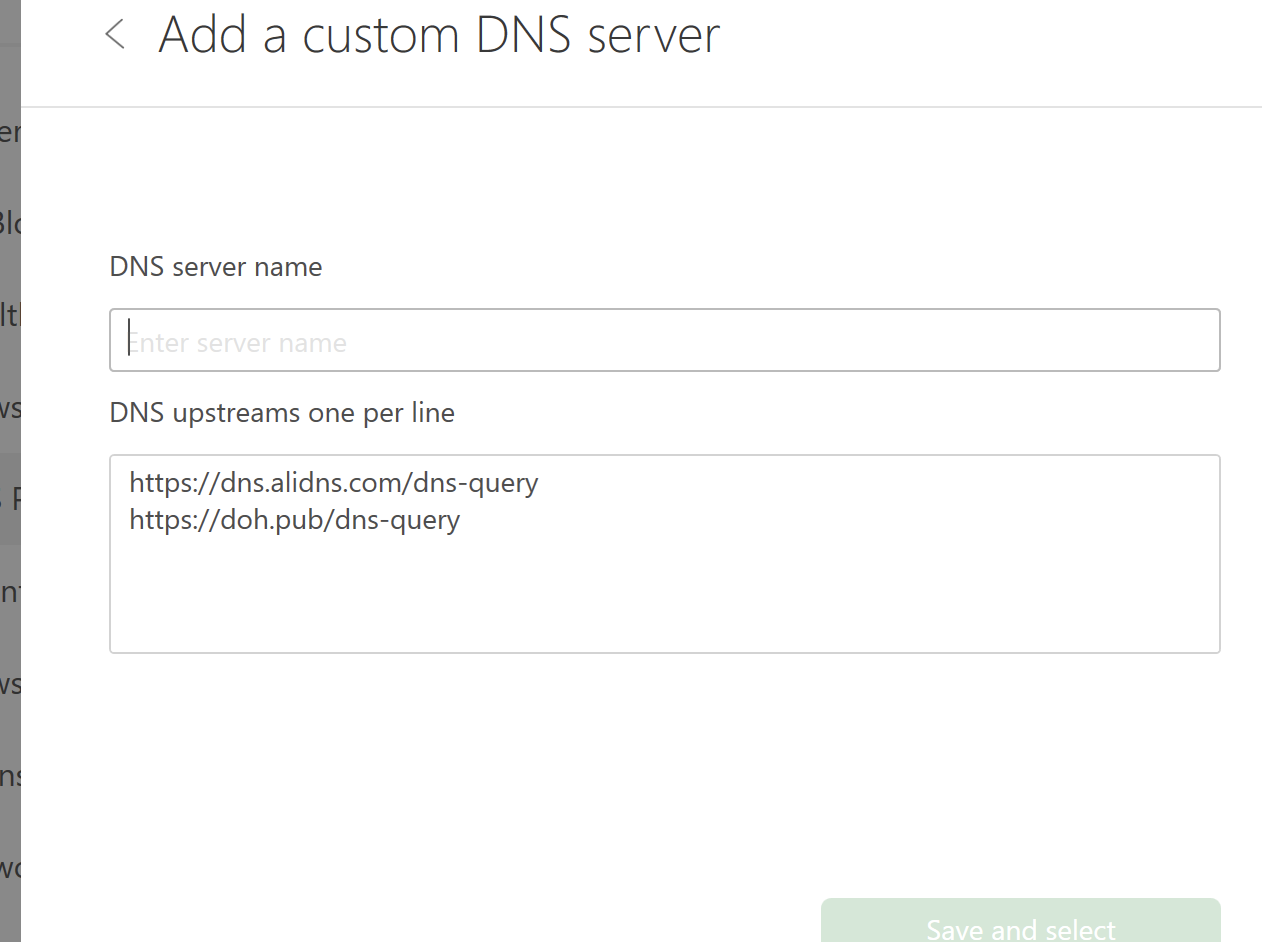Click the topmost dimmed sidebar item ending in 'er'
This screenshot has height=942, width=1262.
[x=10, y=131]
